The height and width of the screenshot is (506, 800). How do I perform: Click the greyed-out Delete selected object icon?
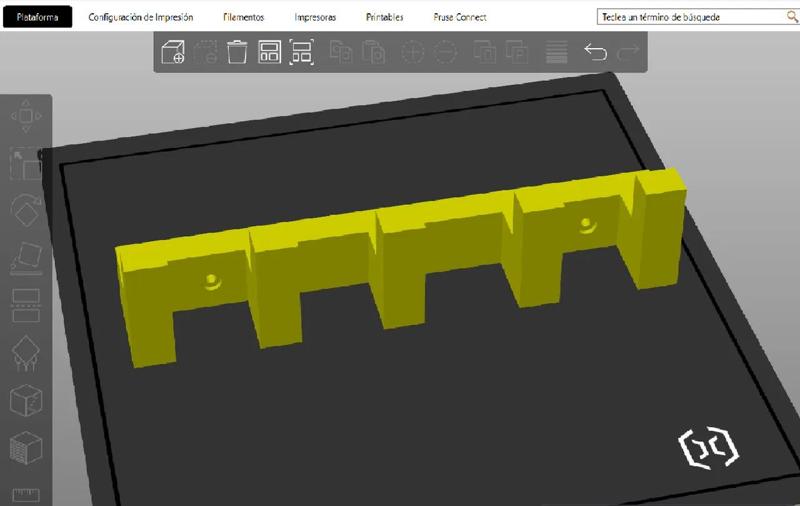tap(206, 52)
